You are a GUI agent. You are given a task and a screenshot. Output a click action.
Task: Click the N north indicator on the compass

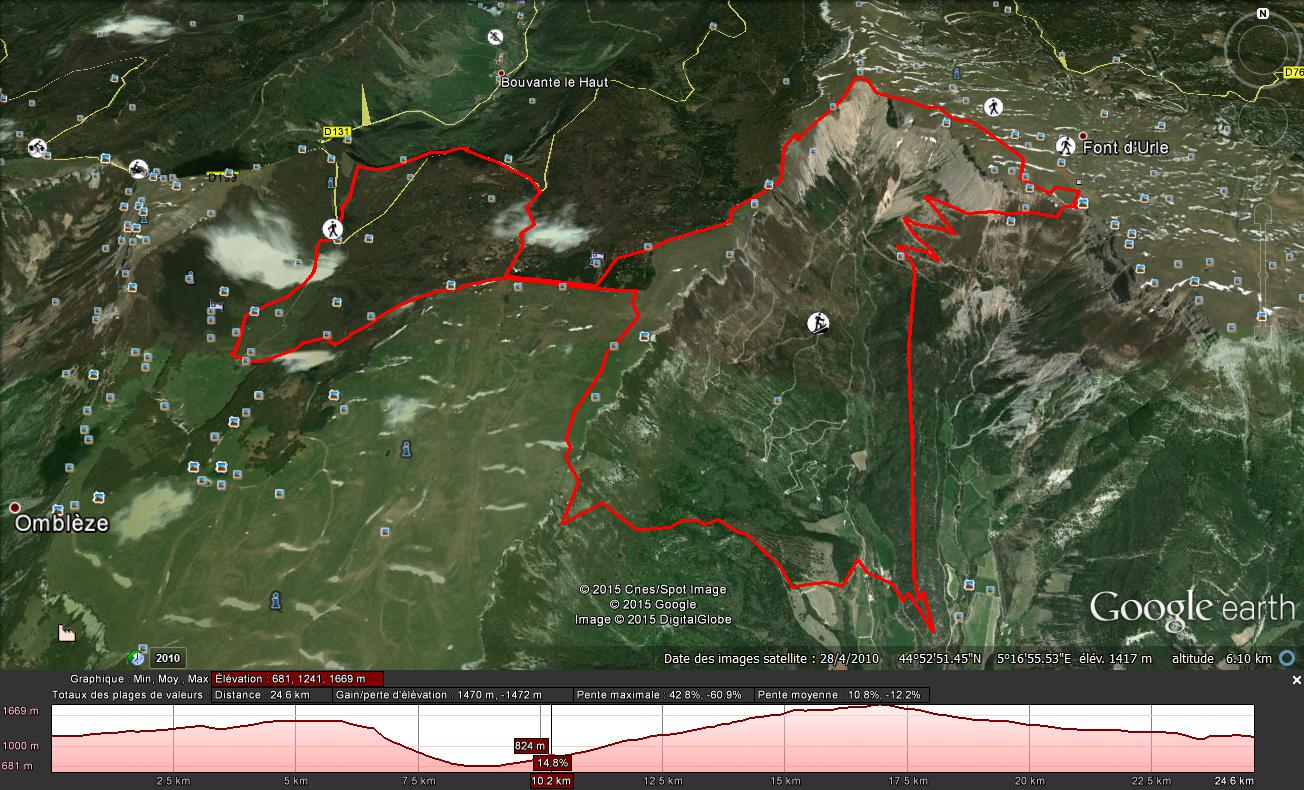click(x=1263, y=14)
